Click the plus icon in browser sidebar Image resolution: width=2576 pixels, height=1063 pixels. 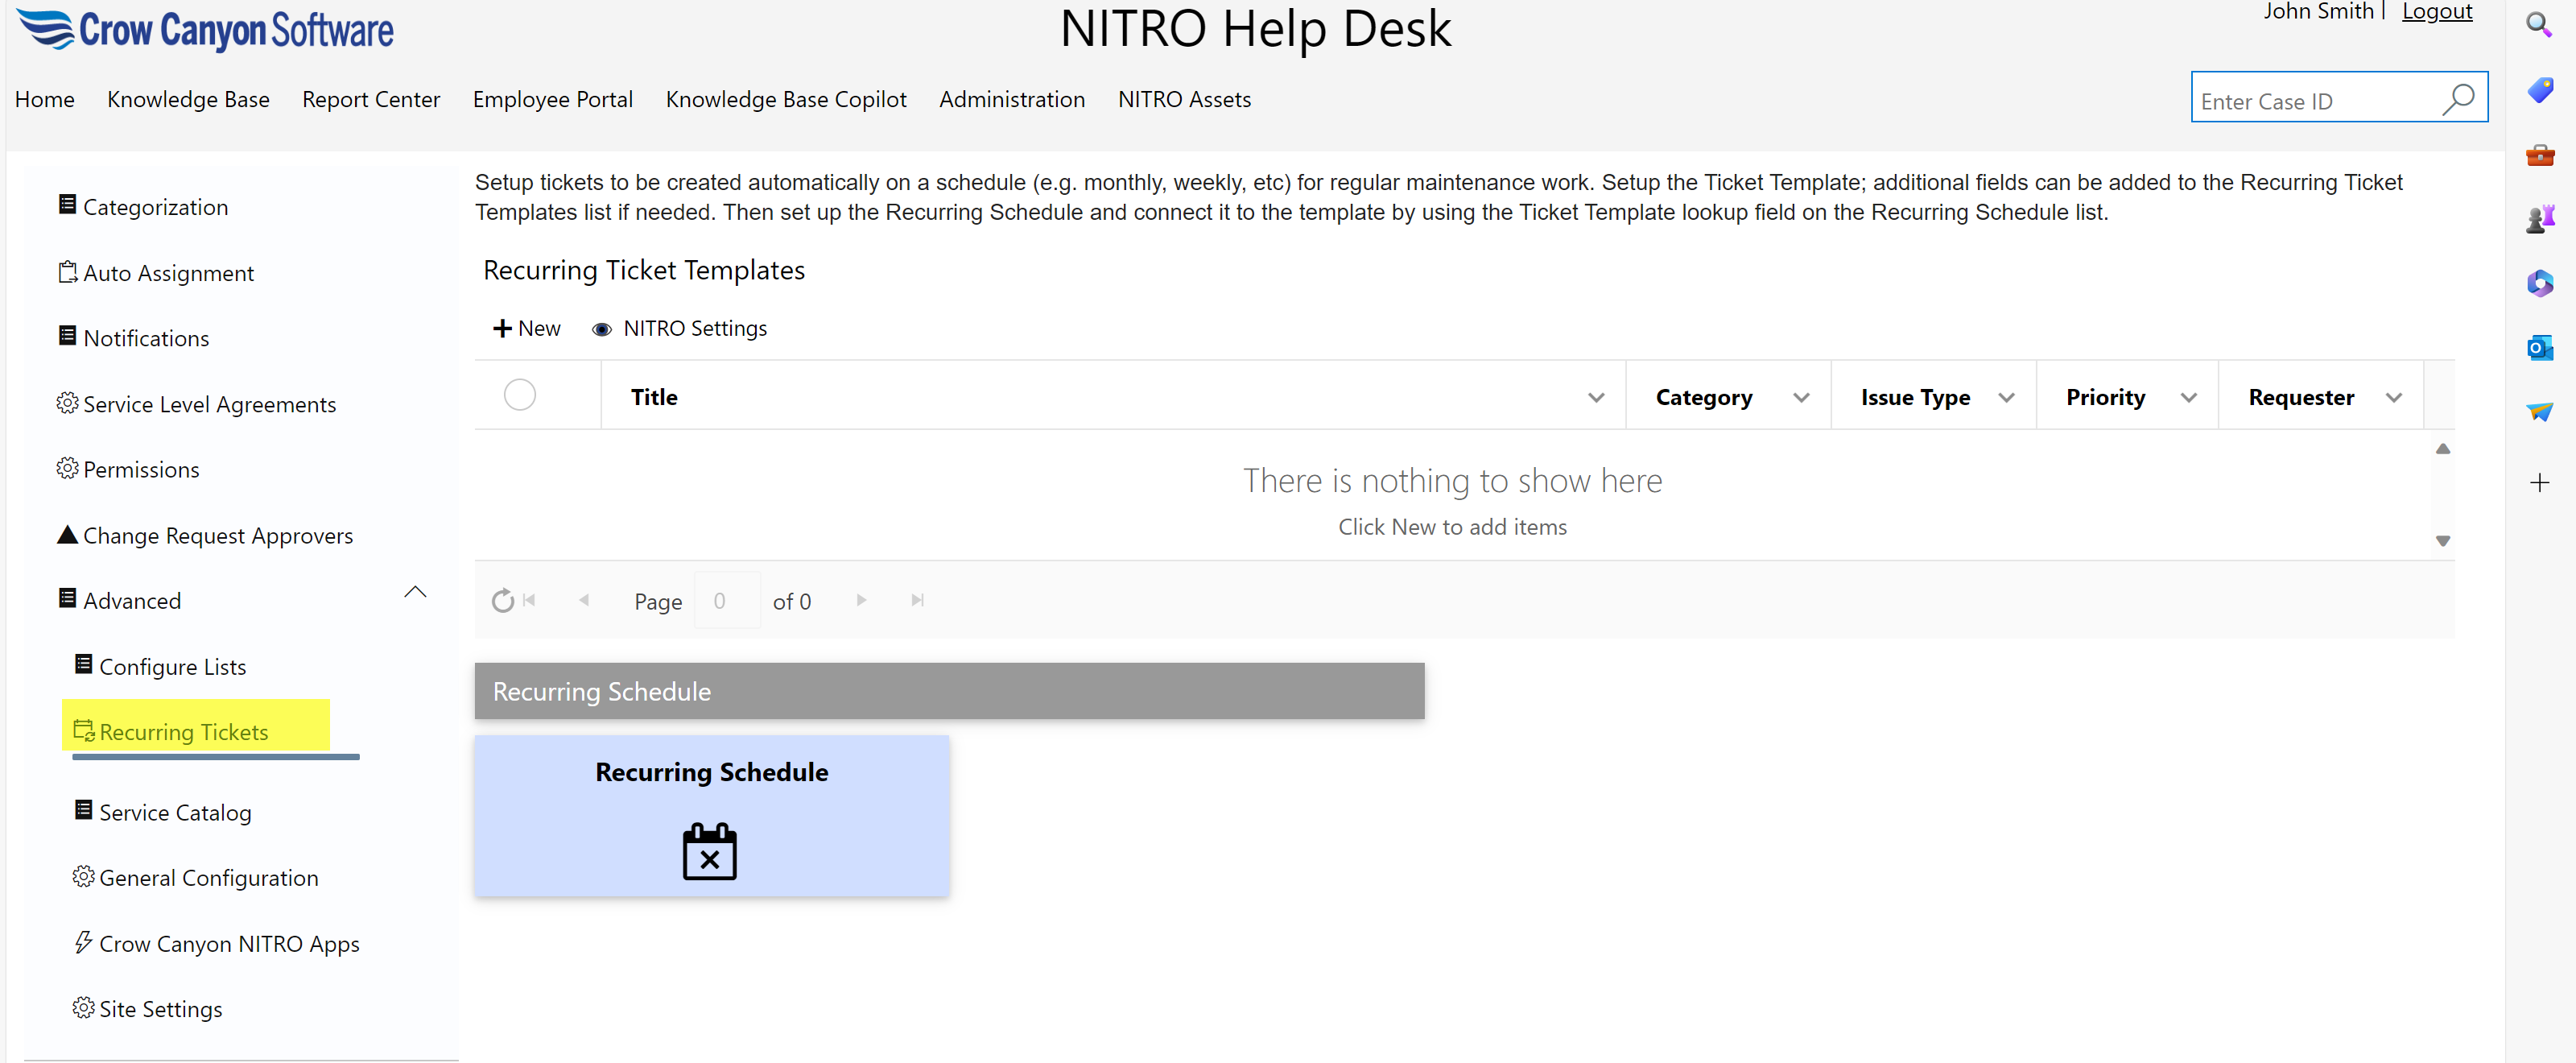2538,483
